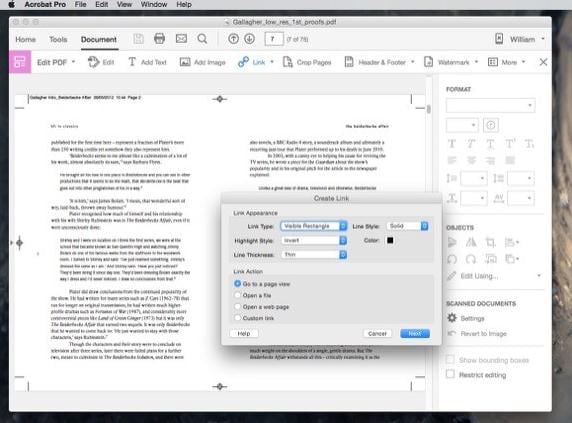This screenshot has height=423, width=572.
Task: Go to previous page with up arrow
Action: (233, 39)
